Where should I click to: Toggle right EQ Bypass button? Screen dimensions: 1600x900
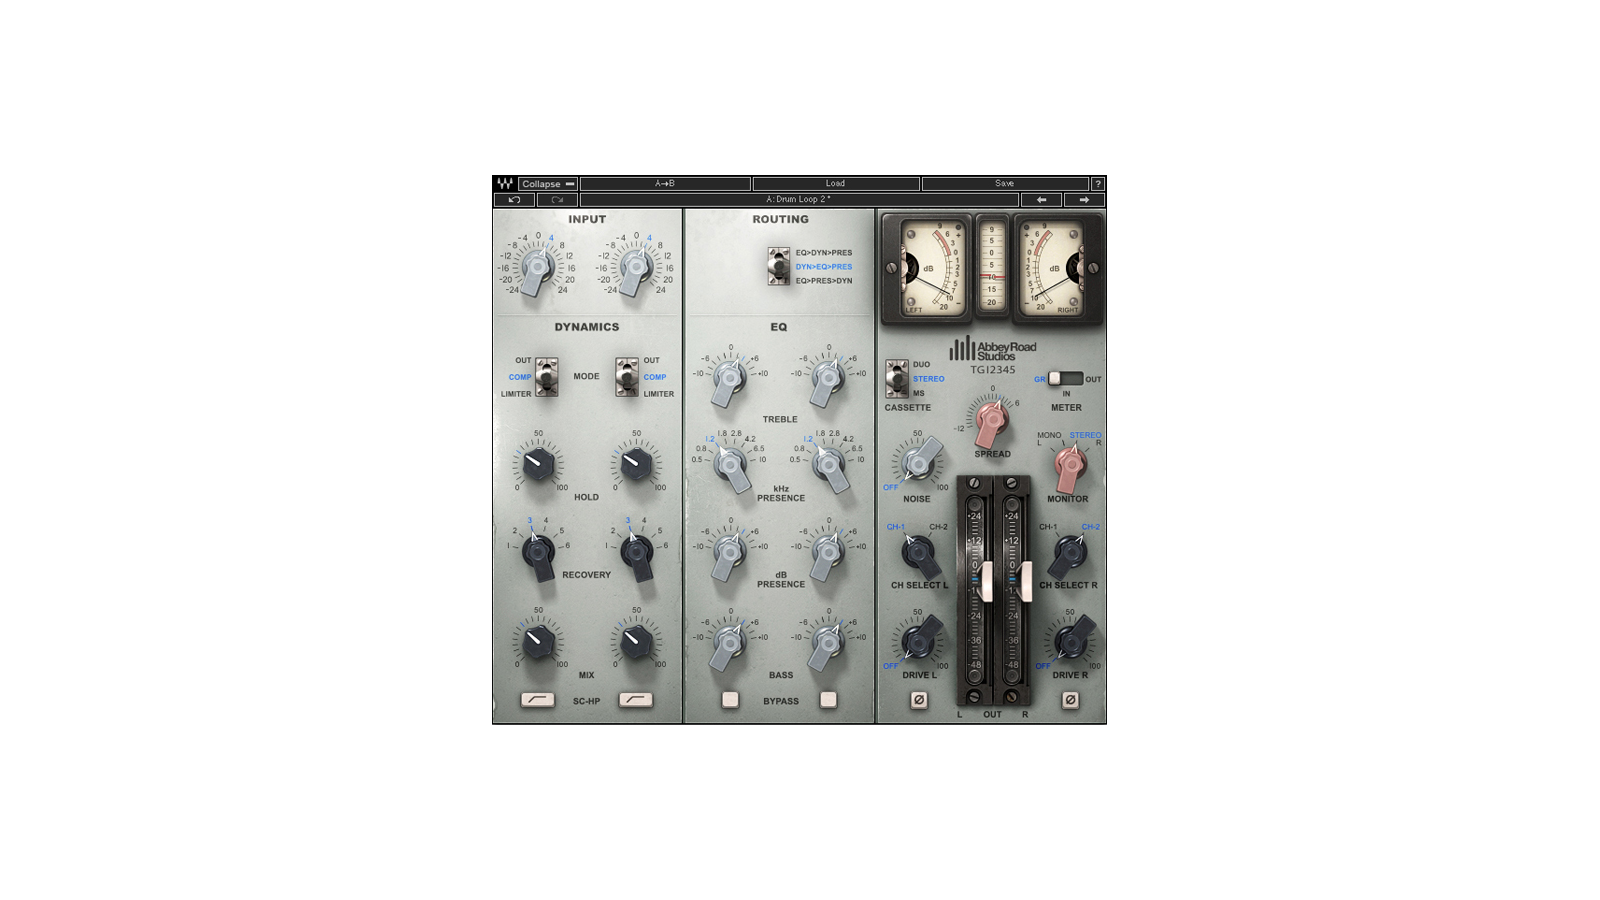(828, 700)
